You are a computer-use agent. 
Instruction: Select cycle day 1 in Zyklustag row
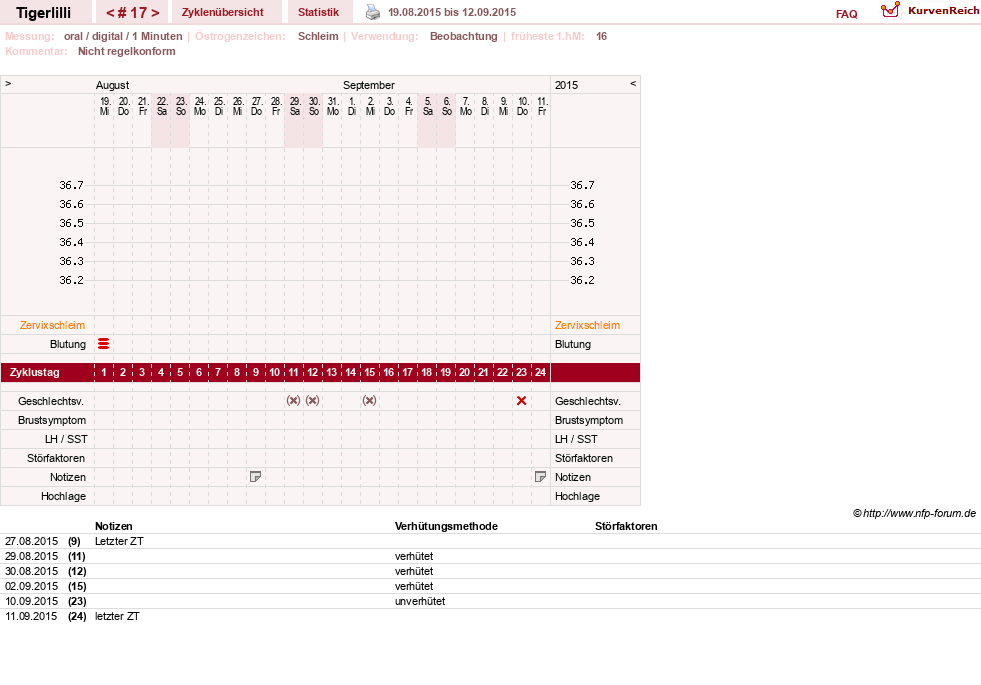104,372
